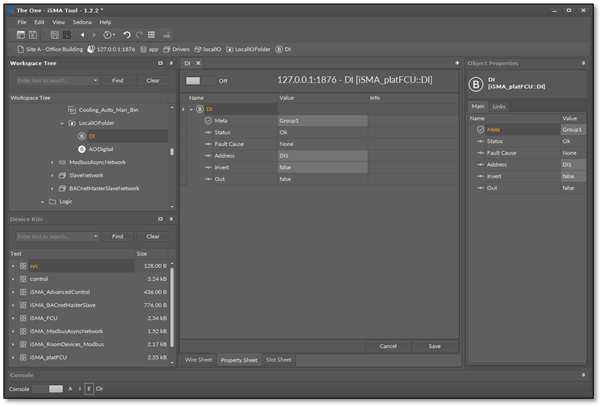Click the Drivers folder breadcrumb icon

click(x=168, y=48)
